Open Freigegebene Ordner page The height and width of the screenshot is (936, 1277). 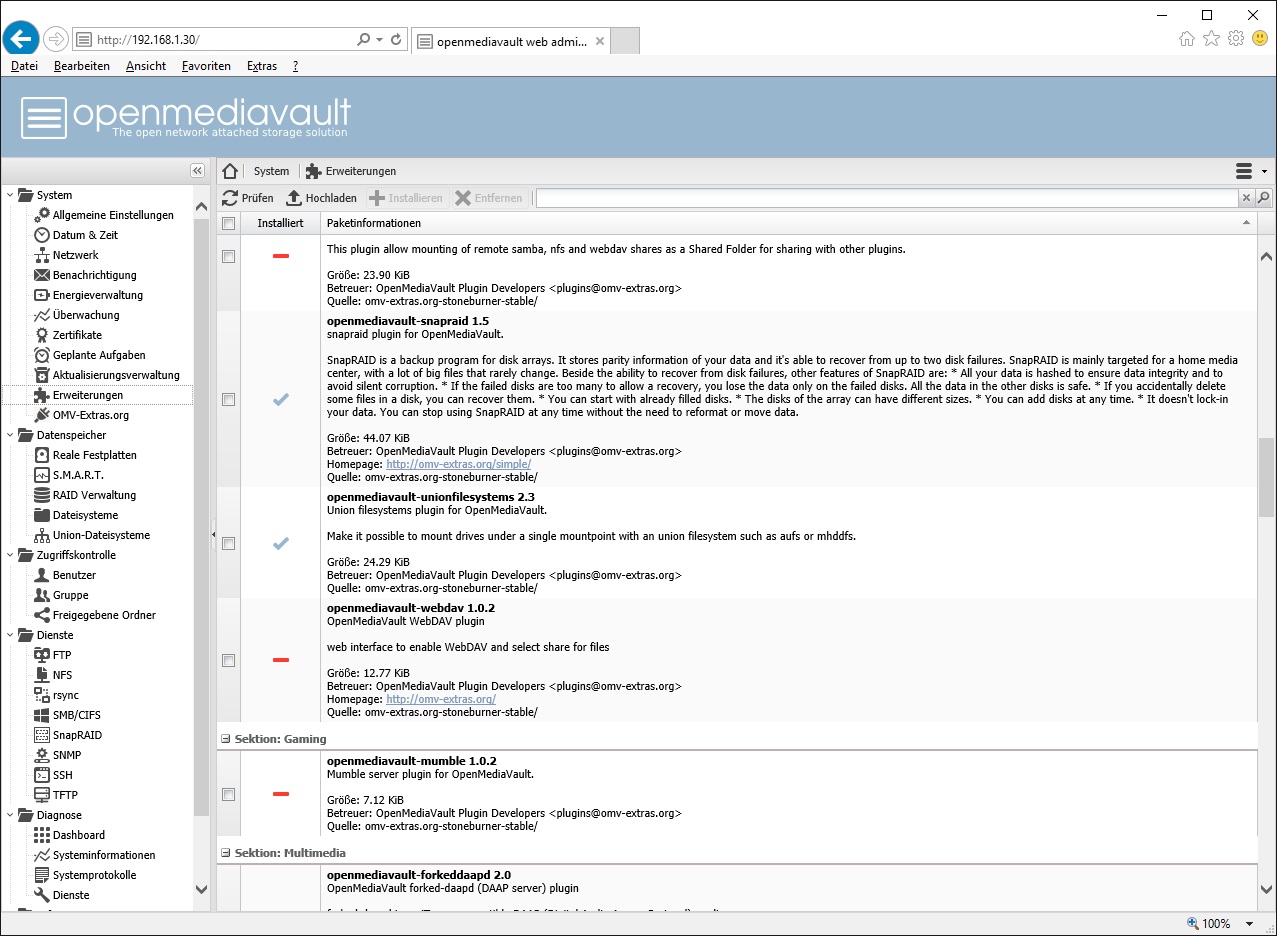pos(104,615)
